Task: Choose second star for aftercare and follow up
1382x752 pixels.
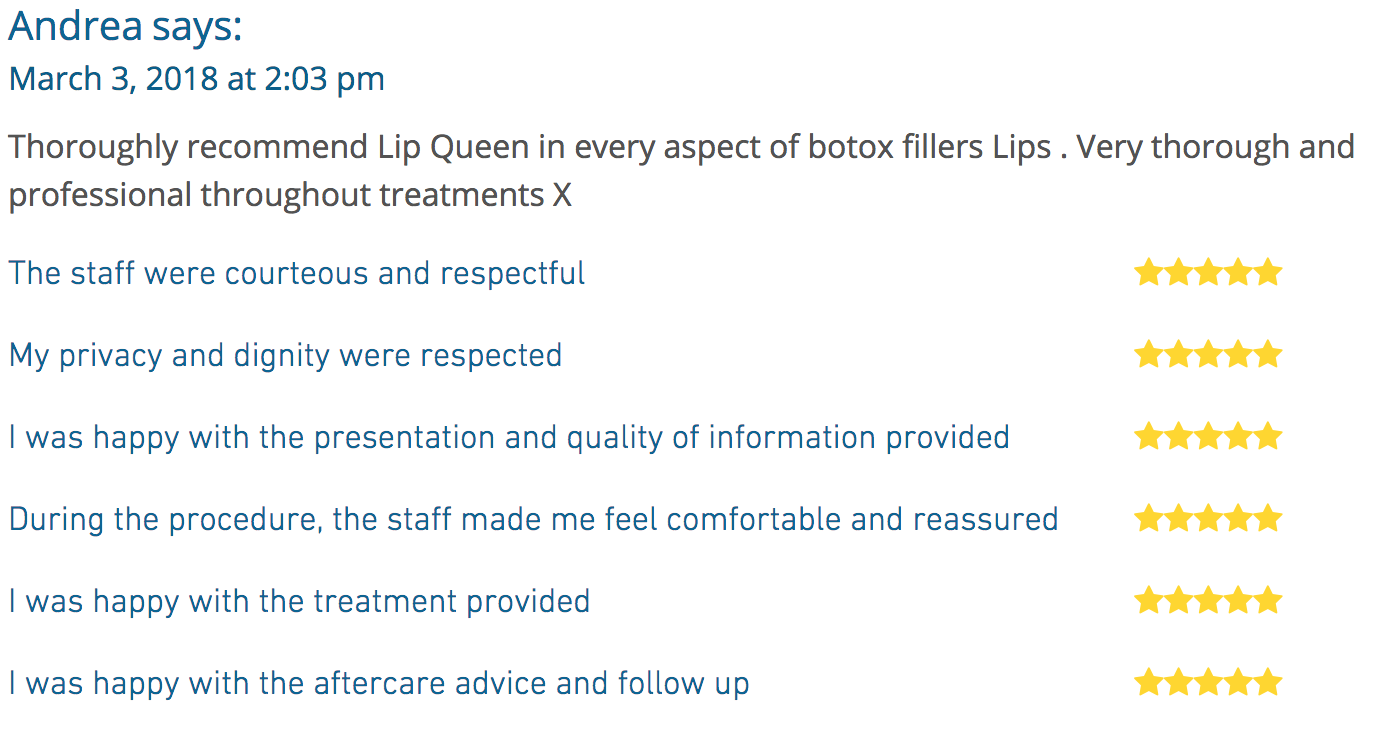Action: (x=1178, y=682)
